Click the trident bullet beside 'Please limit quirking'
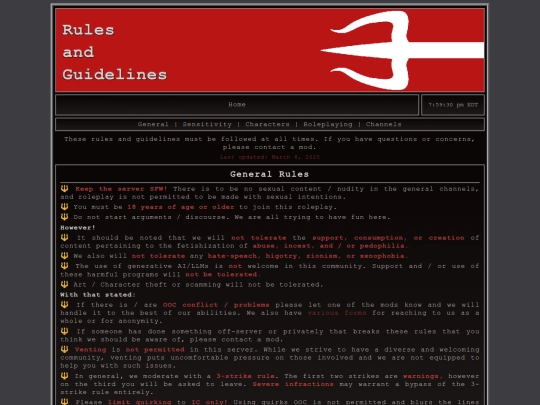 tap(64, 402)
